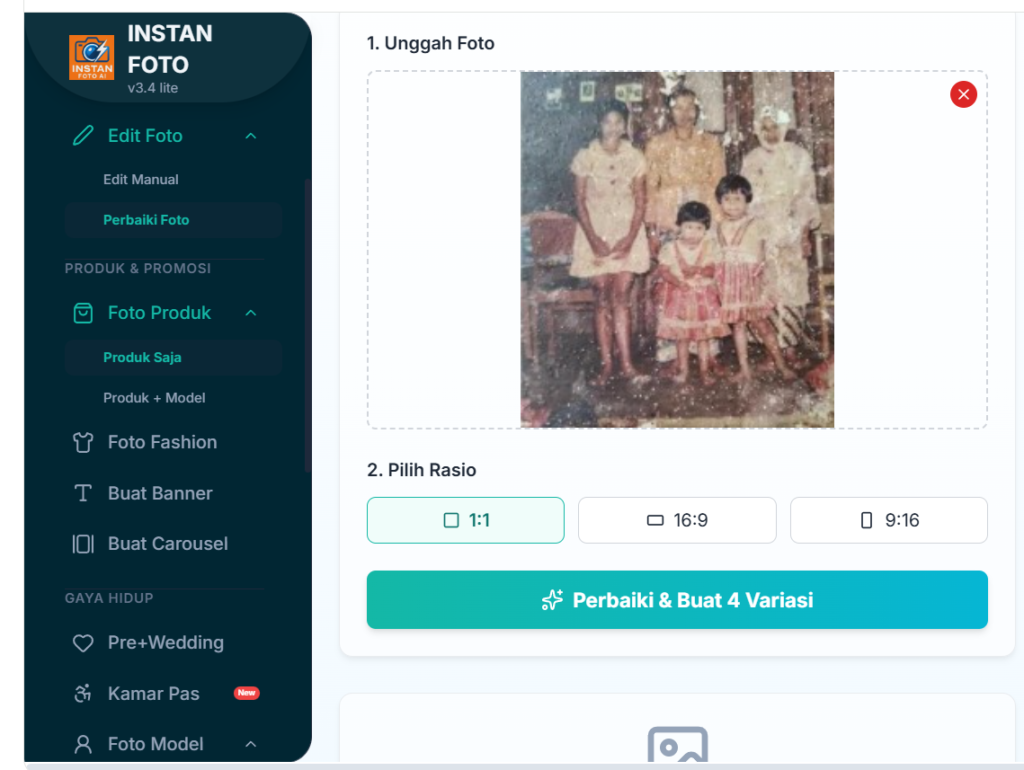Click the Buat Carousel icon
Viewport: 1024px width, 770px height.
point(83,544)
